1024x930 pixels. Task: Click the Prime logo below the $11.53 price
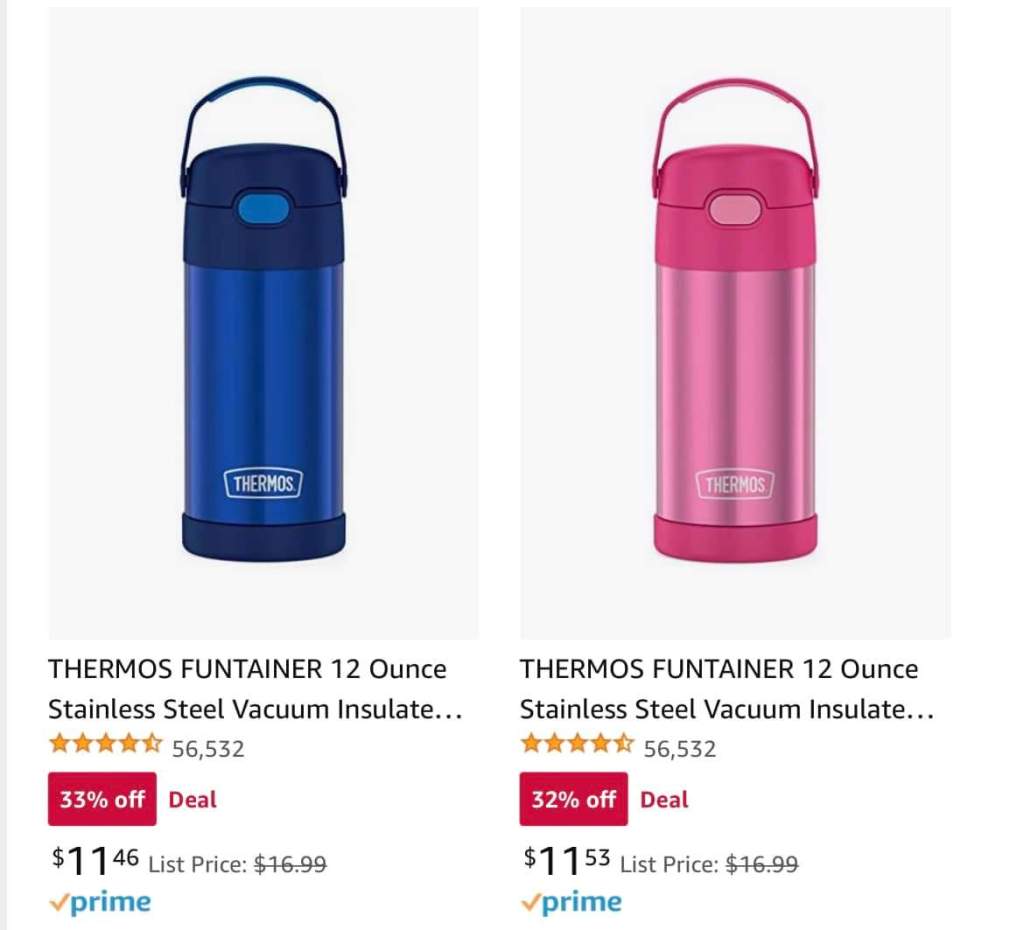[572, 903]
